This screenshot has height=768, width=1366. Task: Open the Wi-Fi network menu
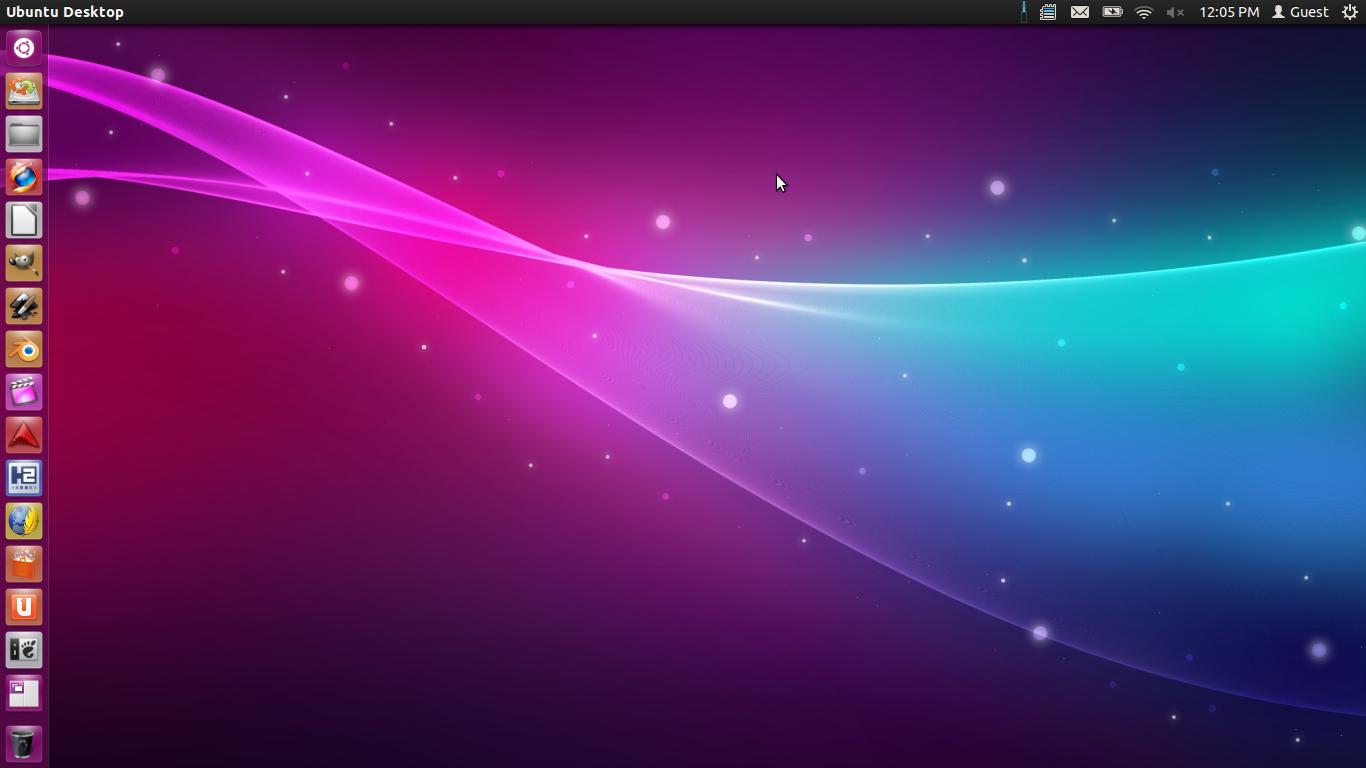coord(1144,12)
